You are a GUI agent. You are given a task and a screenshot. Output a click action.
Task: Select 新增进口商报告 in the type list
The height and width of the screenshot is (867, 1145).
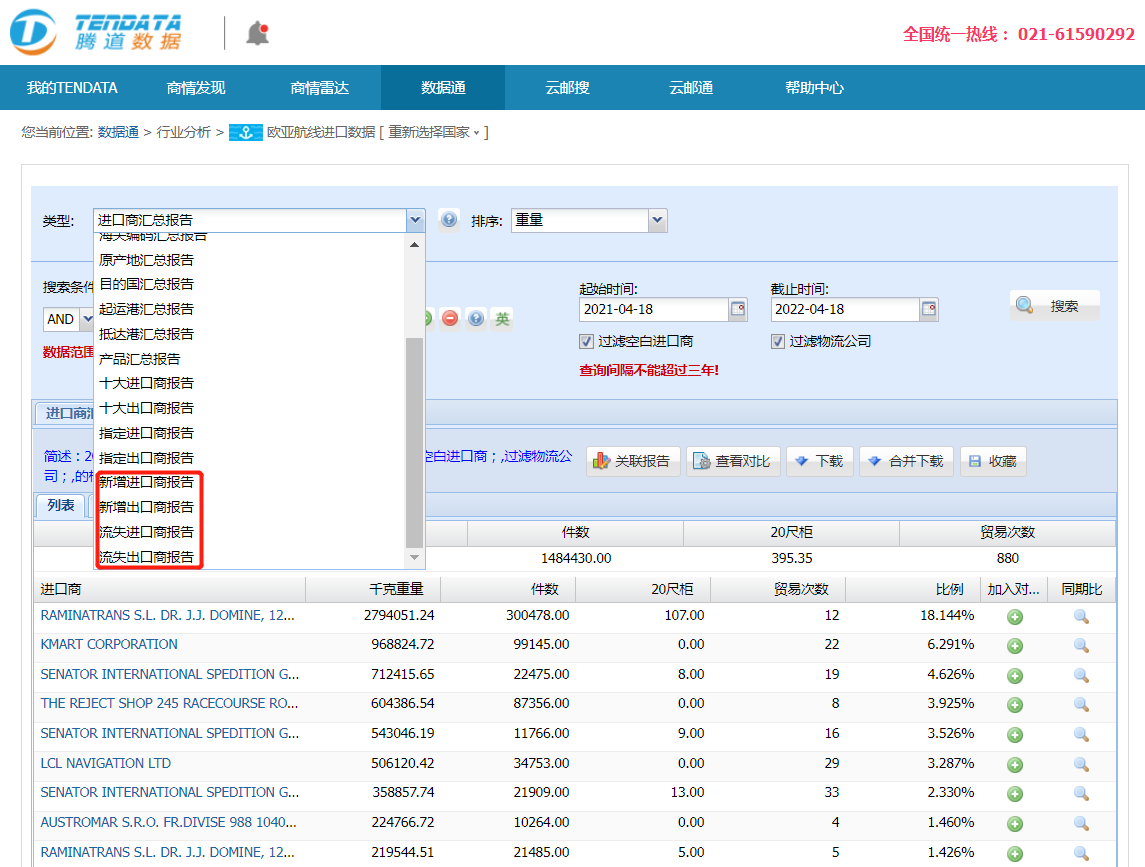pyautogui.click(x=147, y=482)
